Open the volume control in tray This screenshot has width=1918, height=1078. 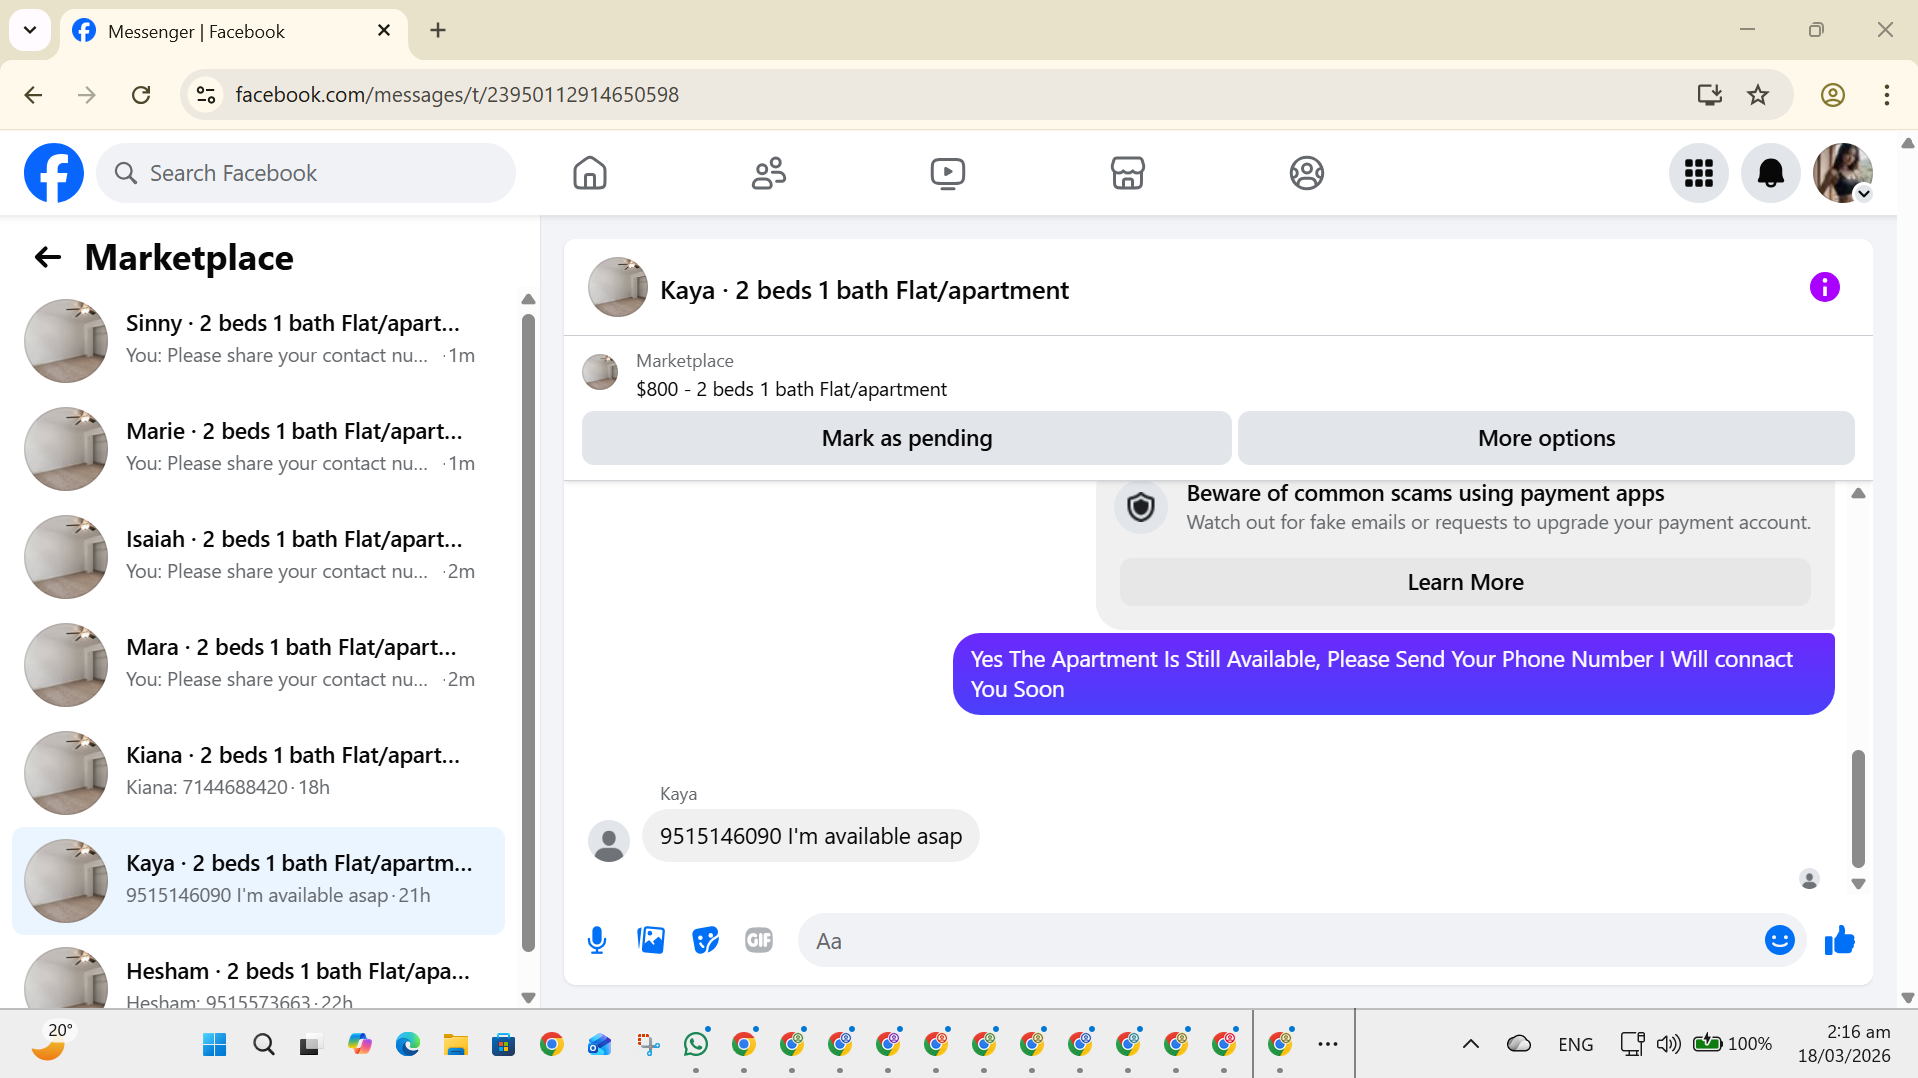pyautogui.click(x=1668, y=1044)
